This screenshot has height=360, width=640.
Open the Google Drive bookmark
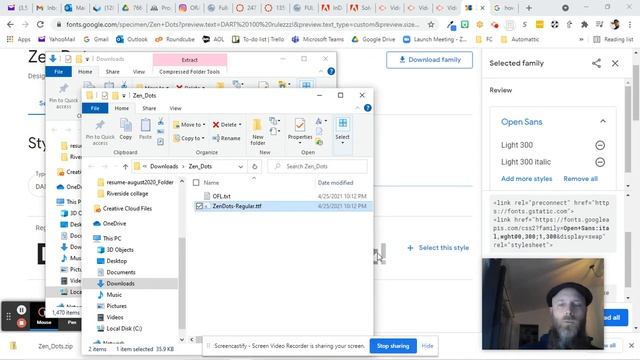tap(373, 39)
